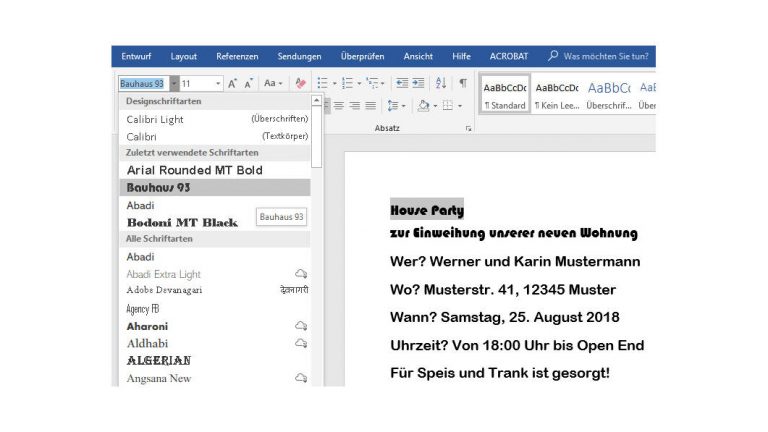Click the 'Was möchten Sie tun?' search field

[x=605, y=56]
